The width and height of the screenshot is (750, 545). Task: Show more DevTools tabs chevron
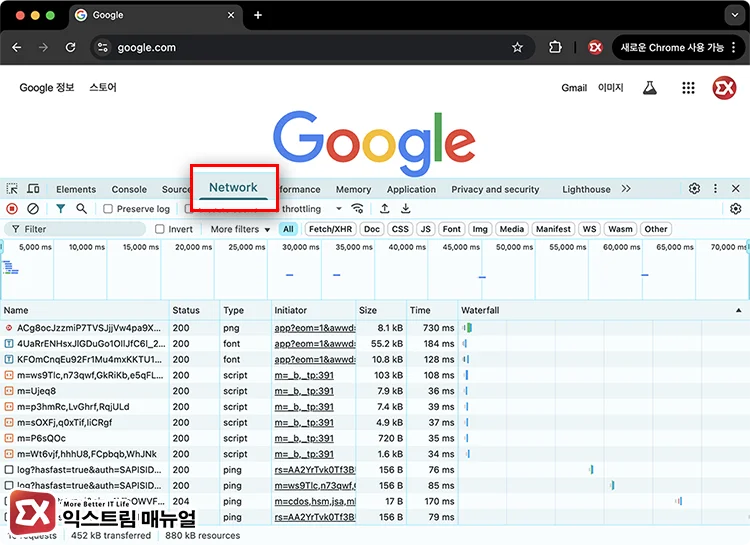point(626,189)
